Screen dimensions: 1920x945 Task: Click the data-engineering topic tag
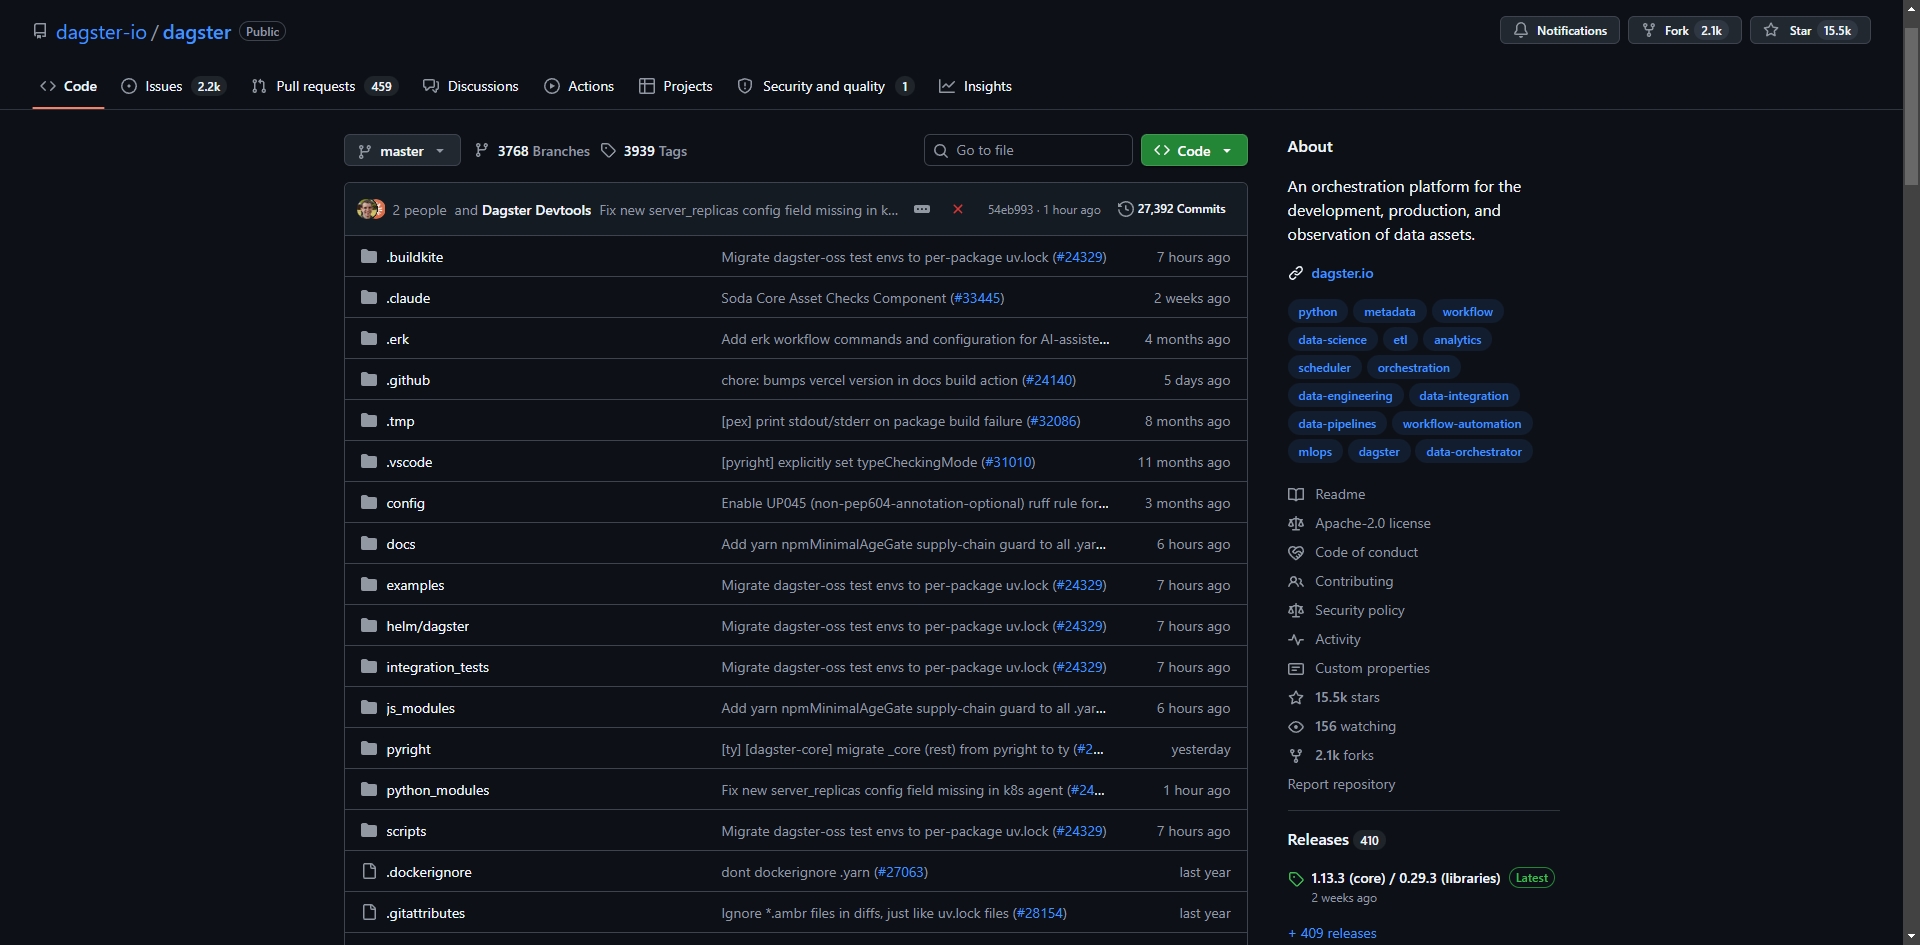pos(1345,396)
